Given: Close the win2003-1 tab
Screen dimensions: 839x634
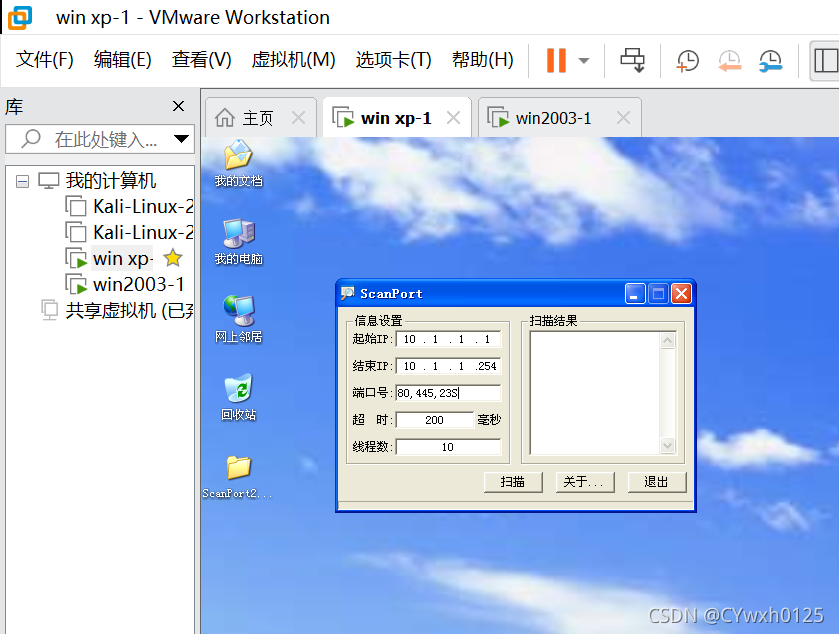Looking at the screenshot, I should click(623, 117).
